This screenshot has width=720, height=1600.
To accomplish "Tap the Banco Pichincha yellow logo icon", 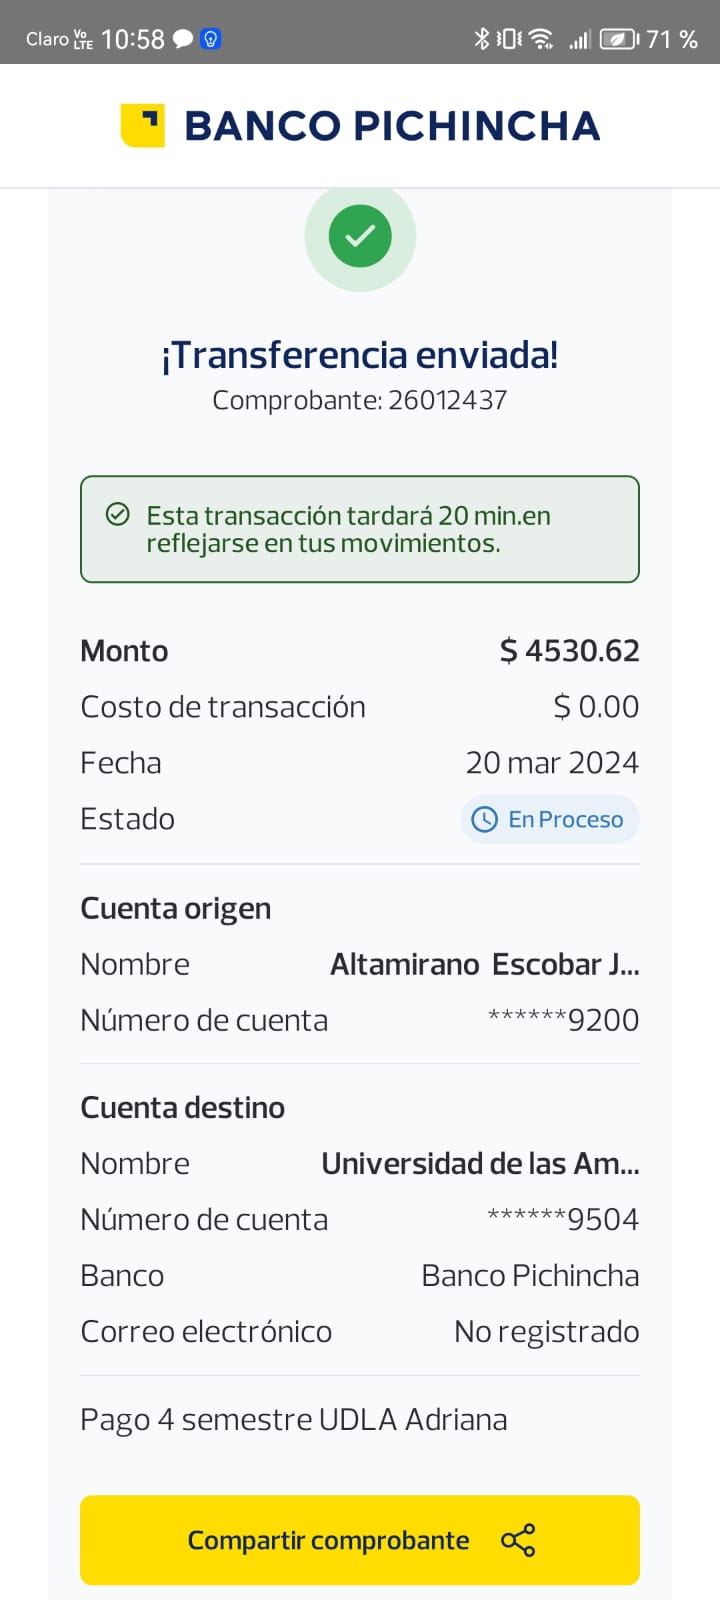I will tap(142, 125).
